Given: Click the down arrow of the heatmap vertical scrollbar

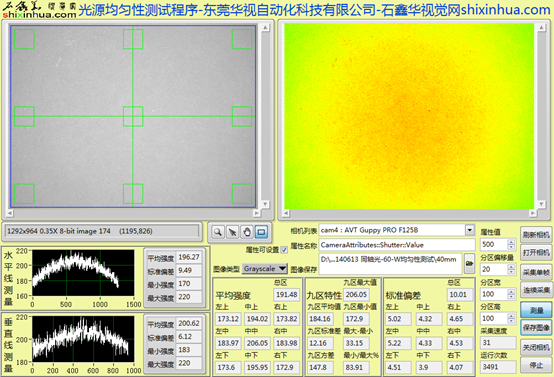Looking at the screenshot, I should pyautogui.click(x=541, y=204).
